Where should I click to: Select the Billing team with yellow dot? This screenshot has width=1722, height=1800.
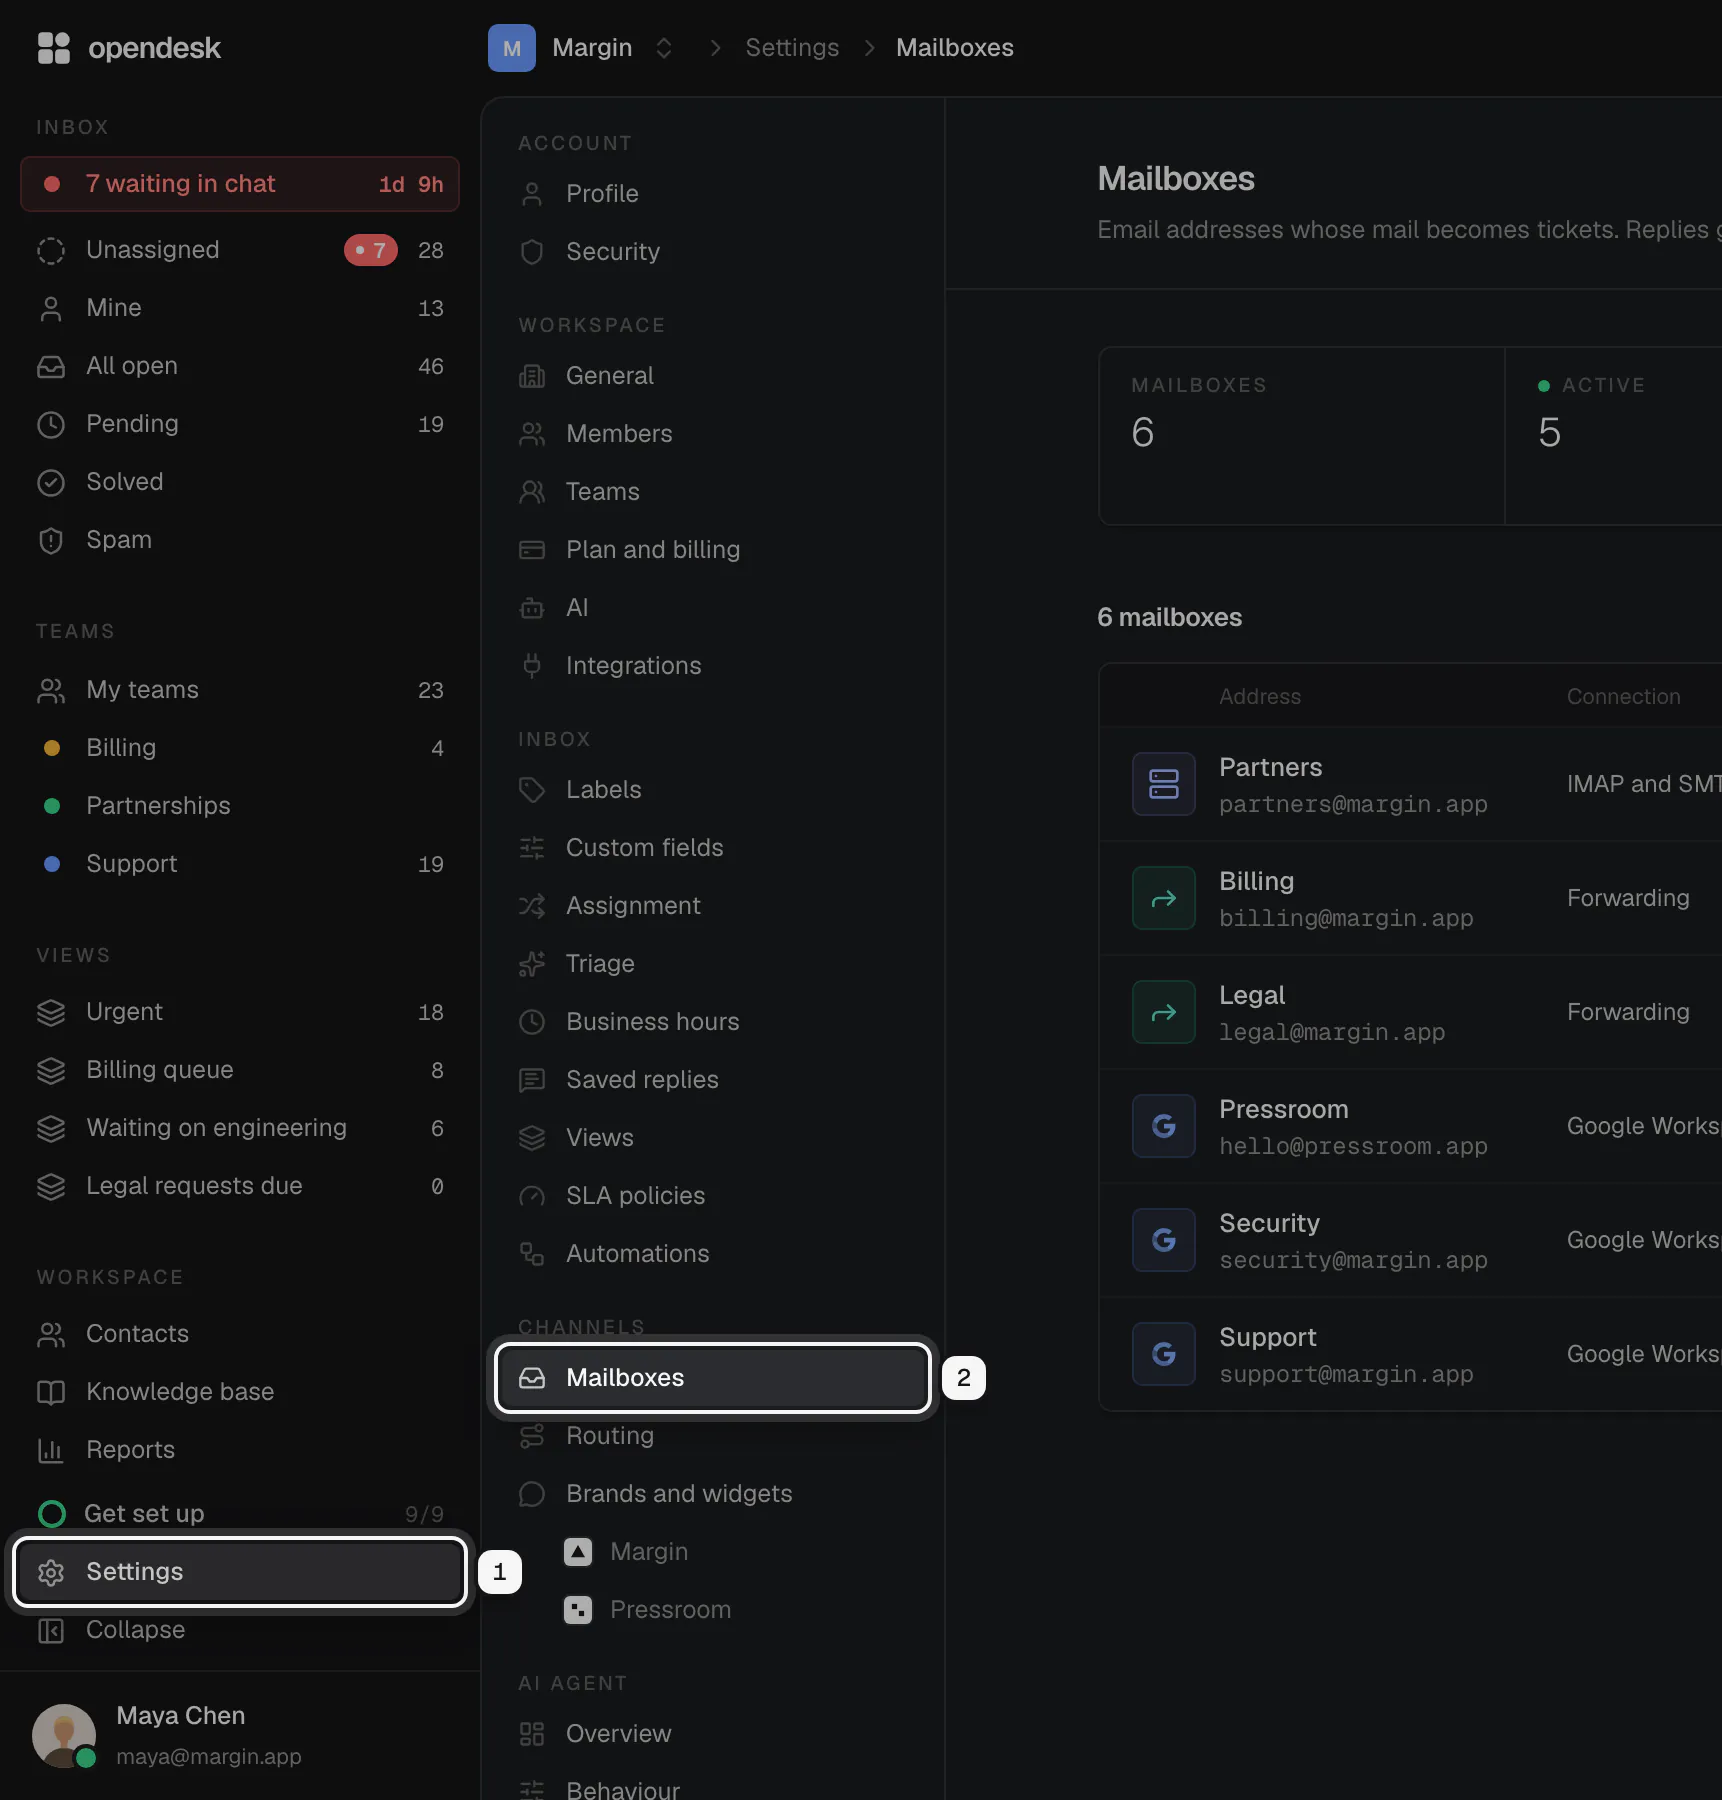pyautogui.click(x=240, y=748)
